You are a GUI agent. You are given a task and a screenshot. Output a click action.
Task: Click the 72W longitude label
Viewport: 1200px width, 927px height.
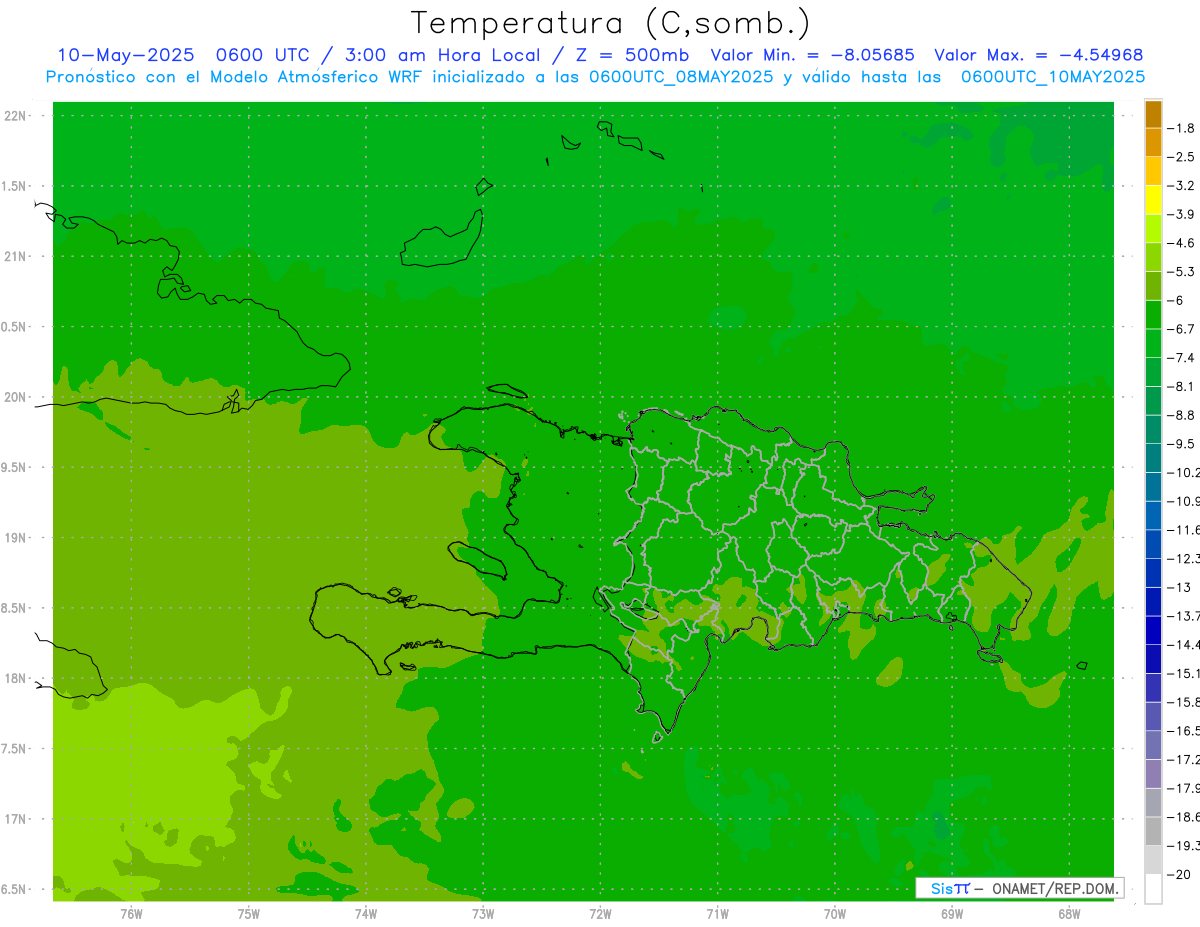coord(600,913)
